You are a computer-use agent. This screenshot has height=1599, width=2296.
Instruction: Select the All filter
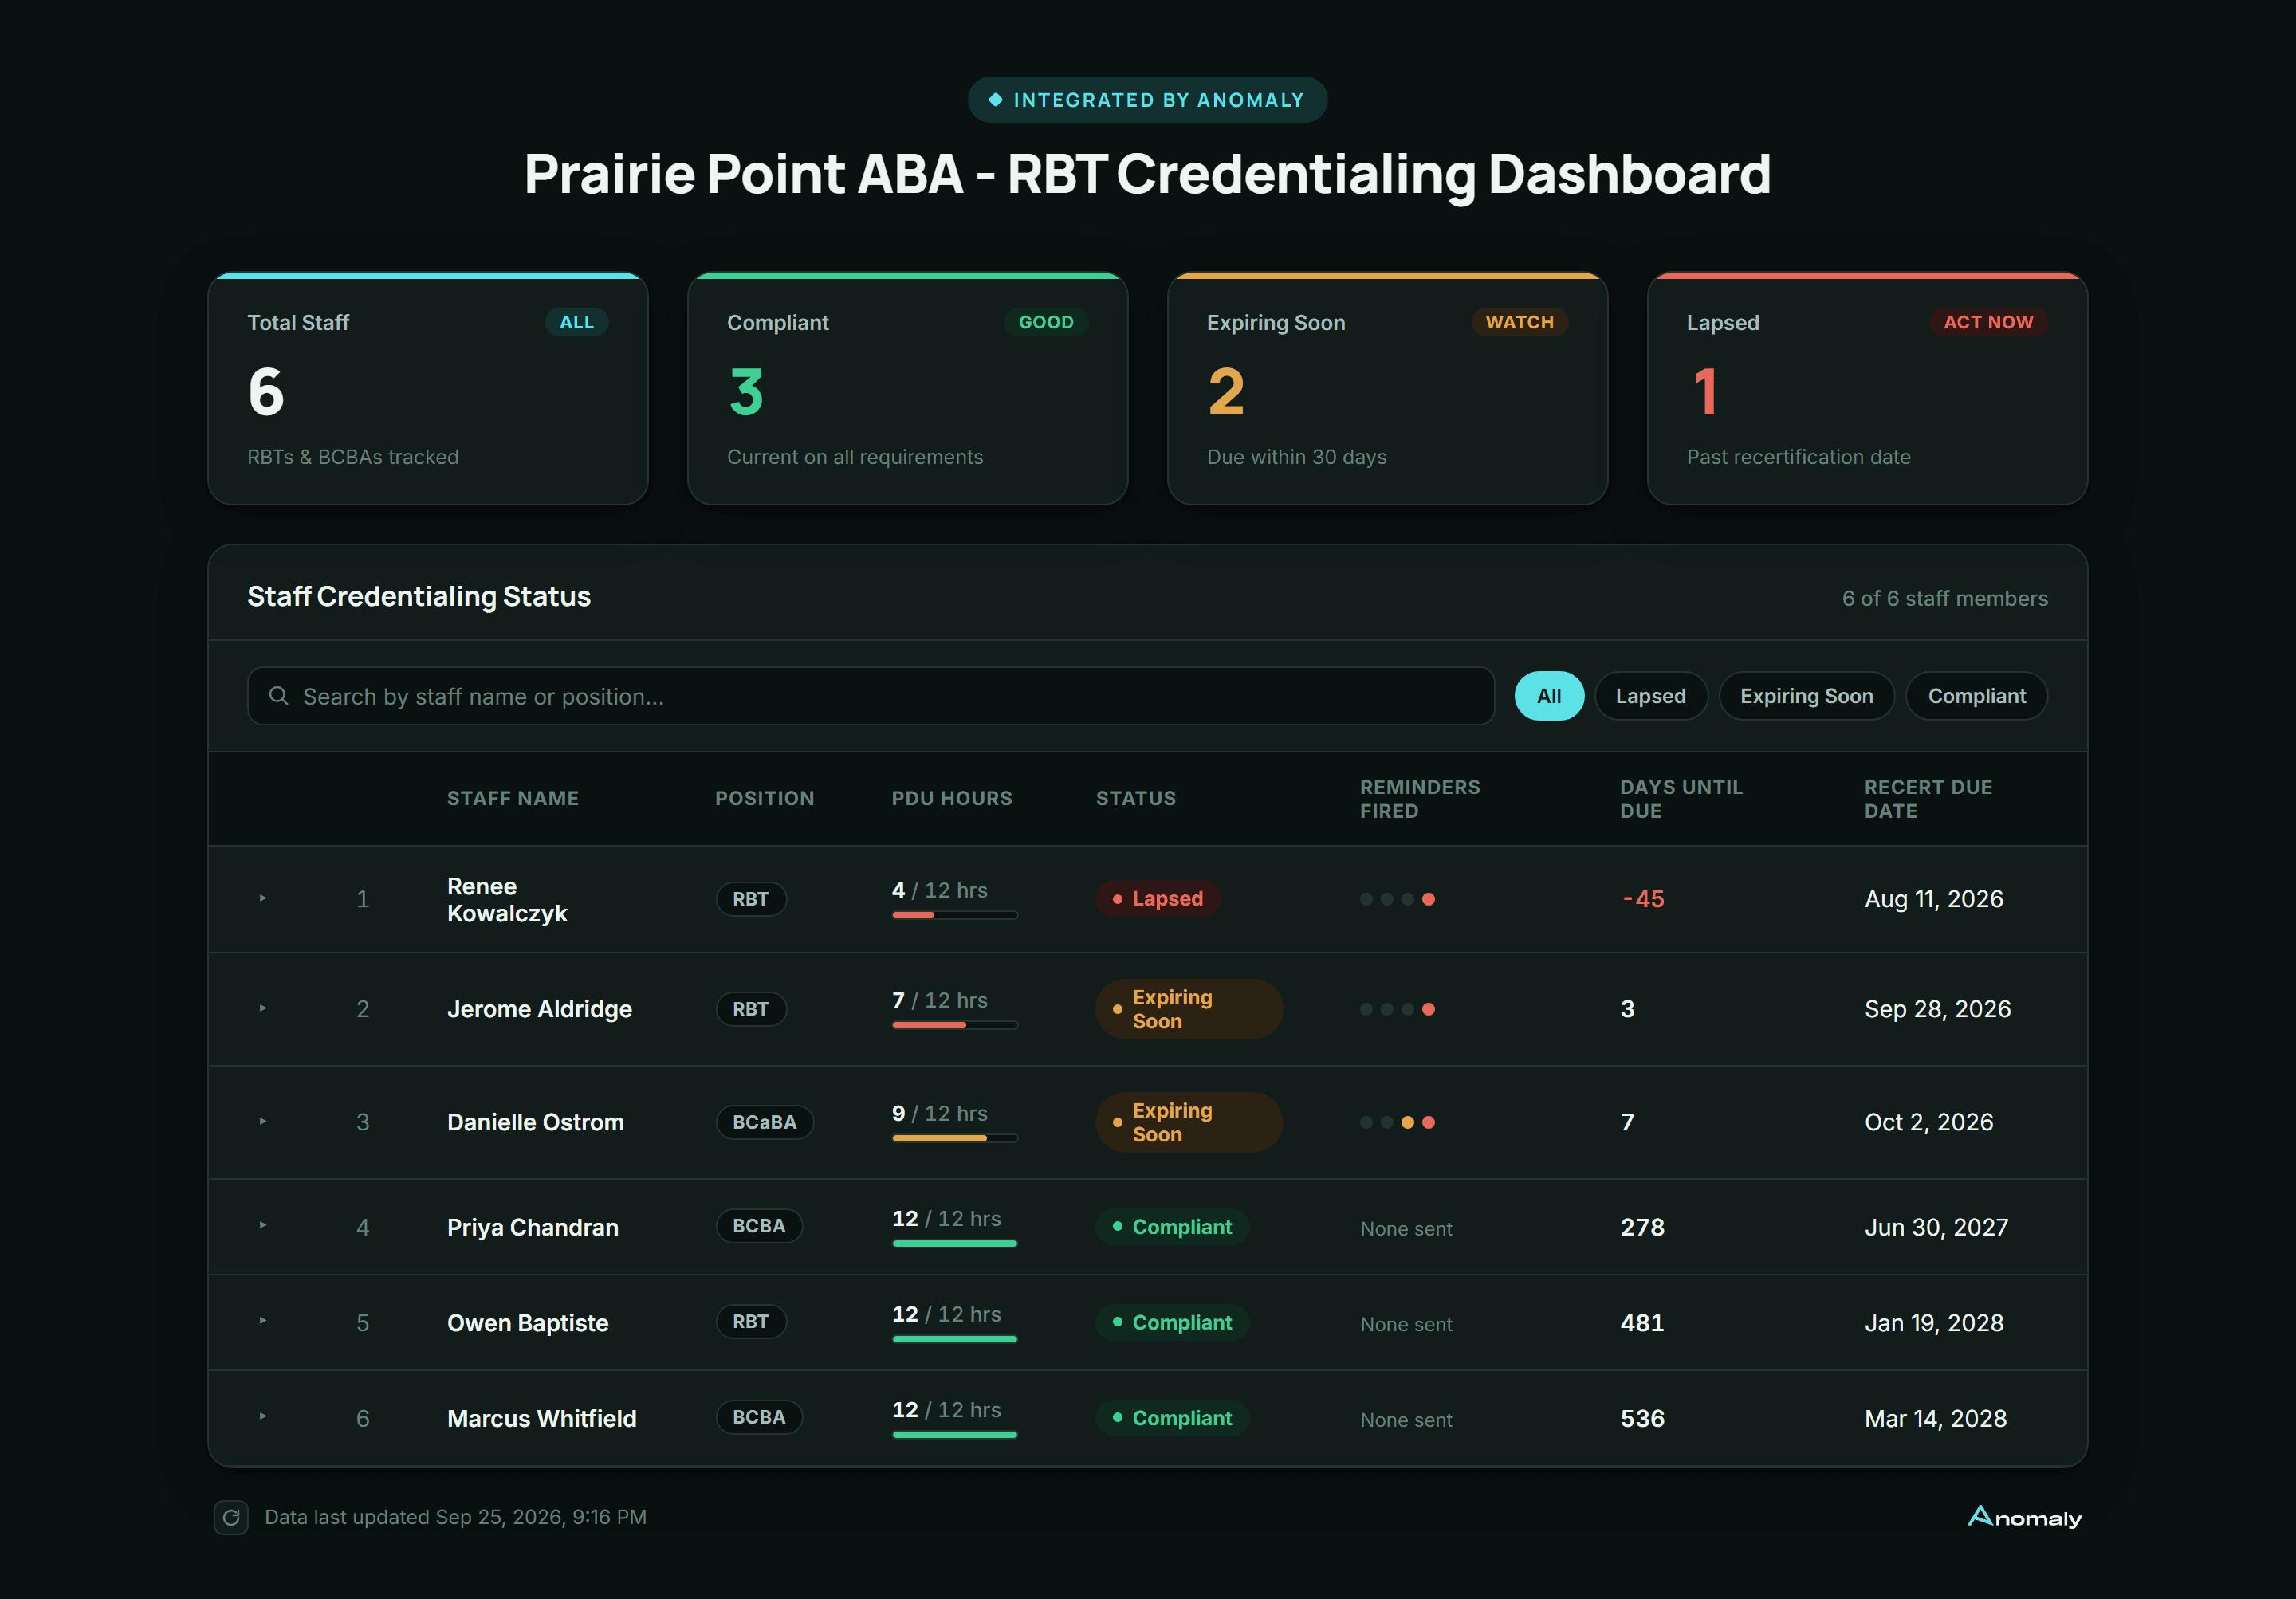click(1549, 696)
